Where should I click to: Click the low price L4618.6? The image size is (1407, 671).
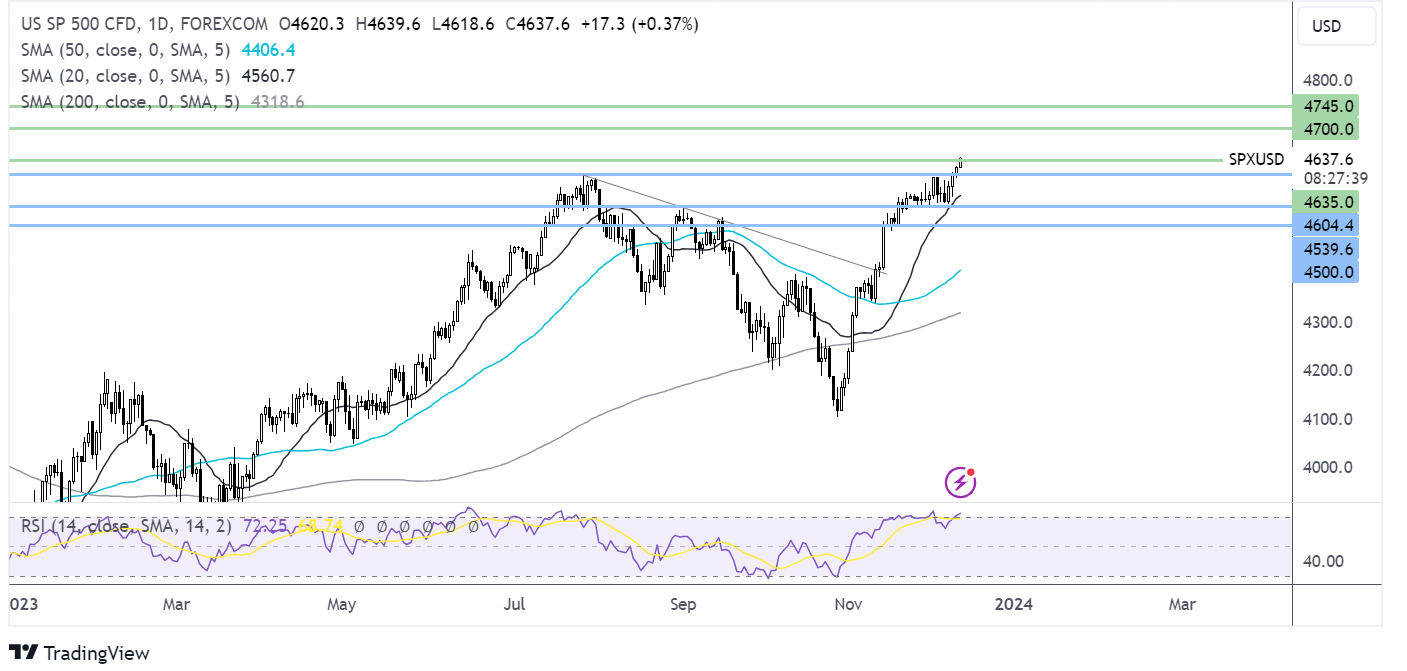click(463, 23)
